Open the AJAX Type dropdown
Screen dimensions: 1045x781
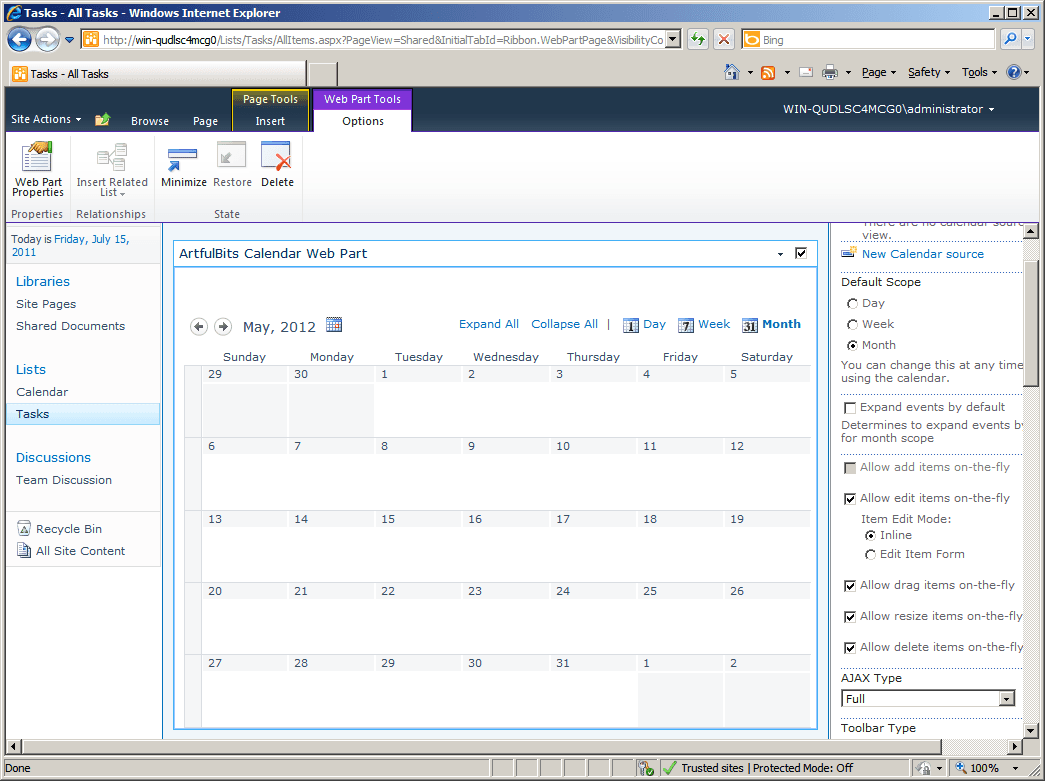[x=1006, y=698]
